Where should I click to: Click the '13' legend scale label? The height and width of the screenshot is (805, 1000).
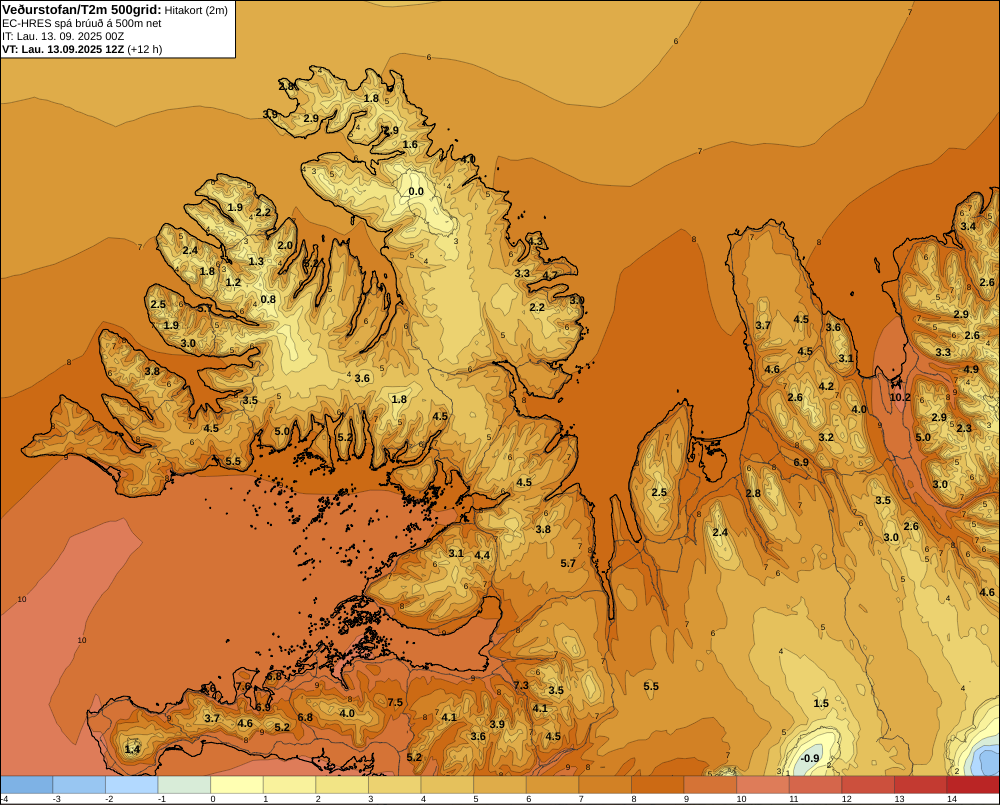tap(899, 799)
